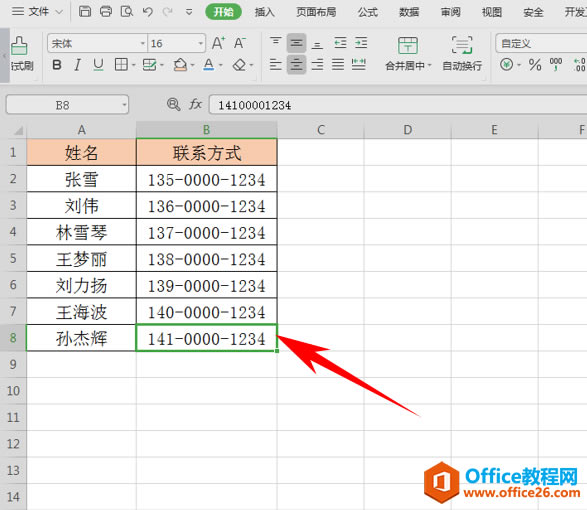Open the 插入 ribbon tab
Image resolution: width=587 pixels, height=510 pixels.
click(x=264, y=12)
